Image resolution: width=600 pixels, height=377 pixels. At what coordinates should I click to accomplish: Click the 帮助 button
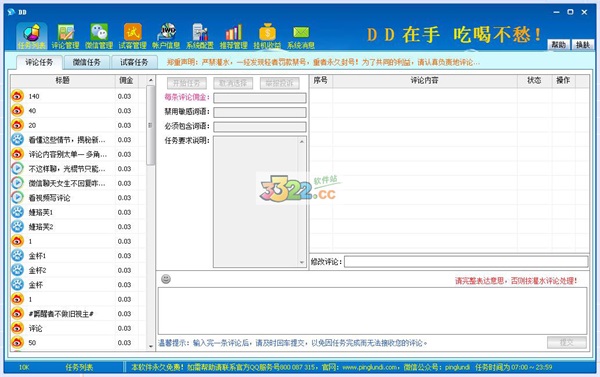tap(558, 45)
